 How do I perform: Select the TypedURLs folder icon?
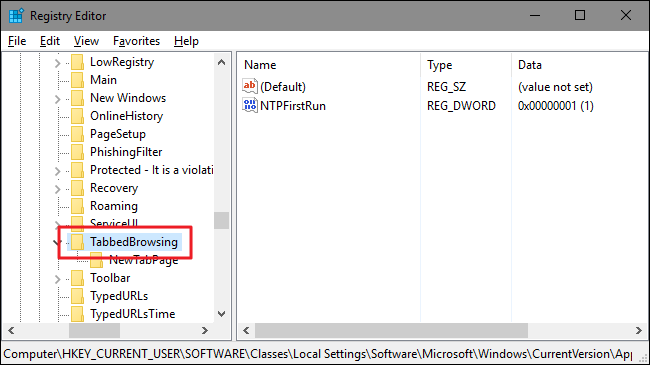click(x=77, y=296)
